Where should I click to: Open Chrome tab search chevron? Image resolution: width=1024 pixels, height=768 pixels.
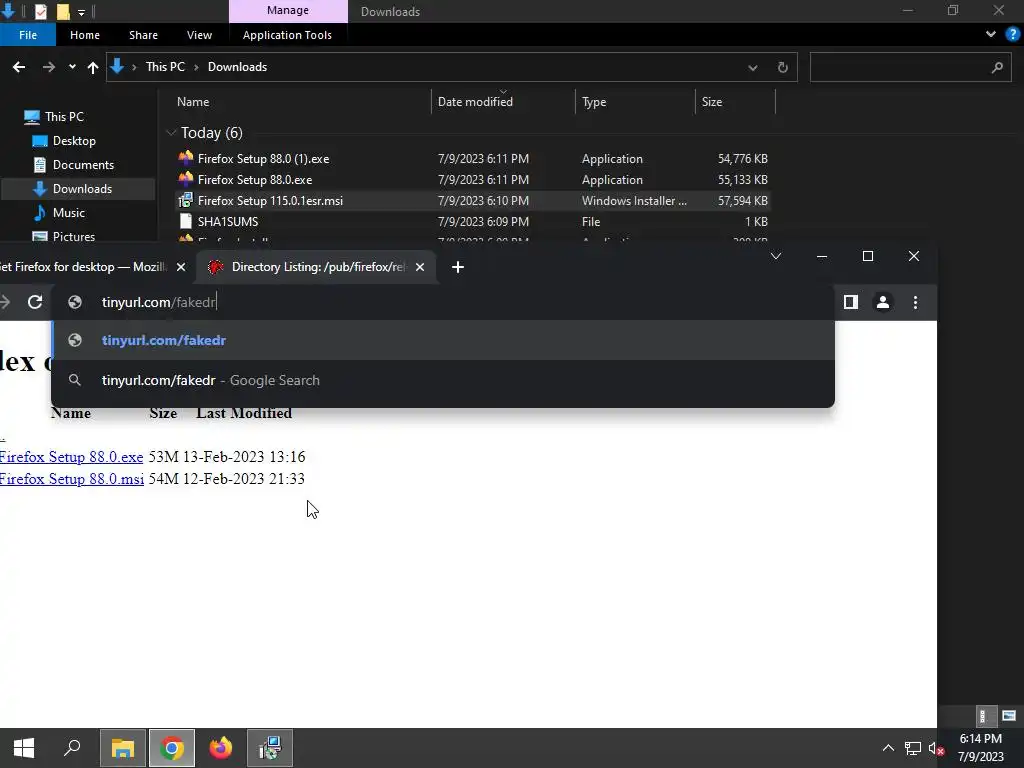point(776,256)
